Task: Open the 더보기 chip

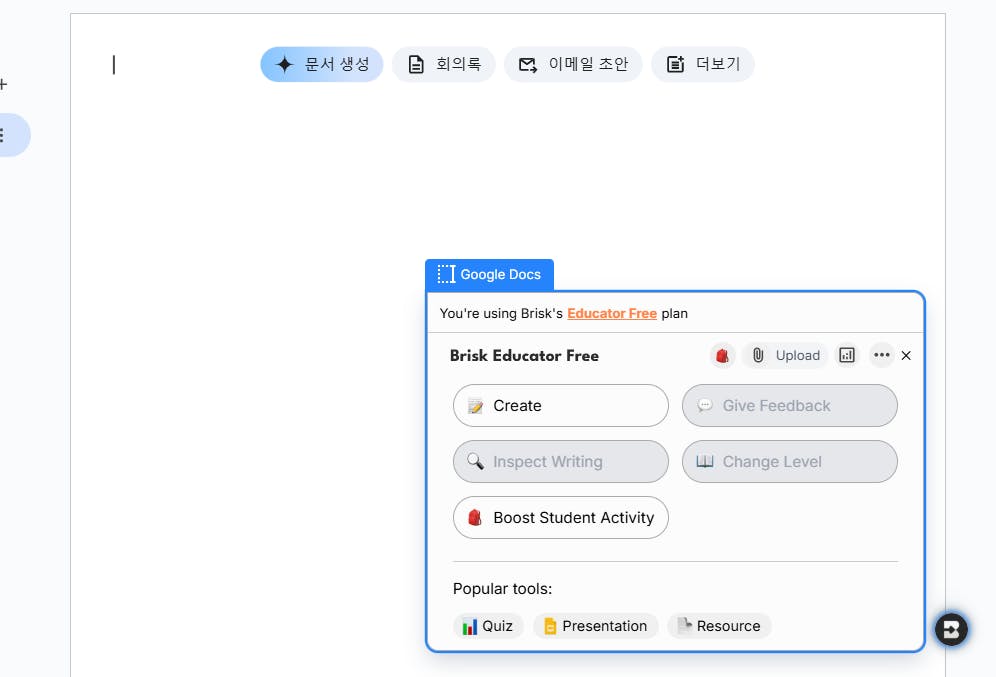Action: (x=703, y=64)
